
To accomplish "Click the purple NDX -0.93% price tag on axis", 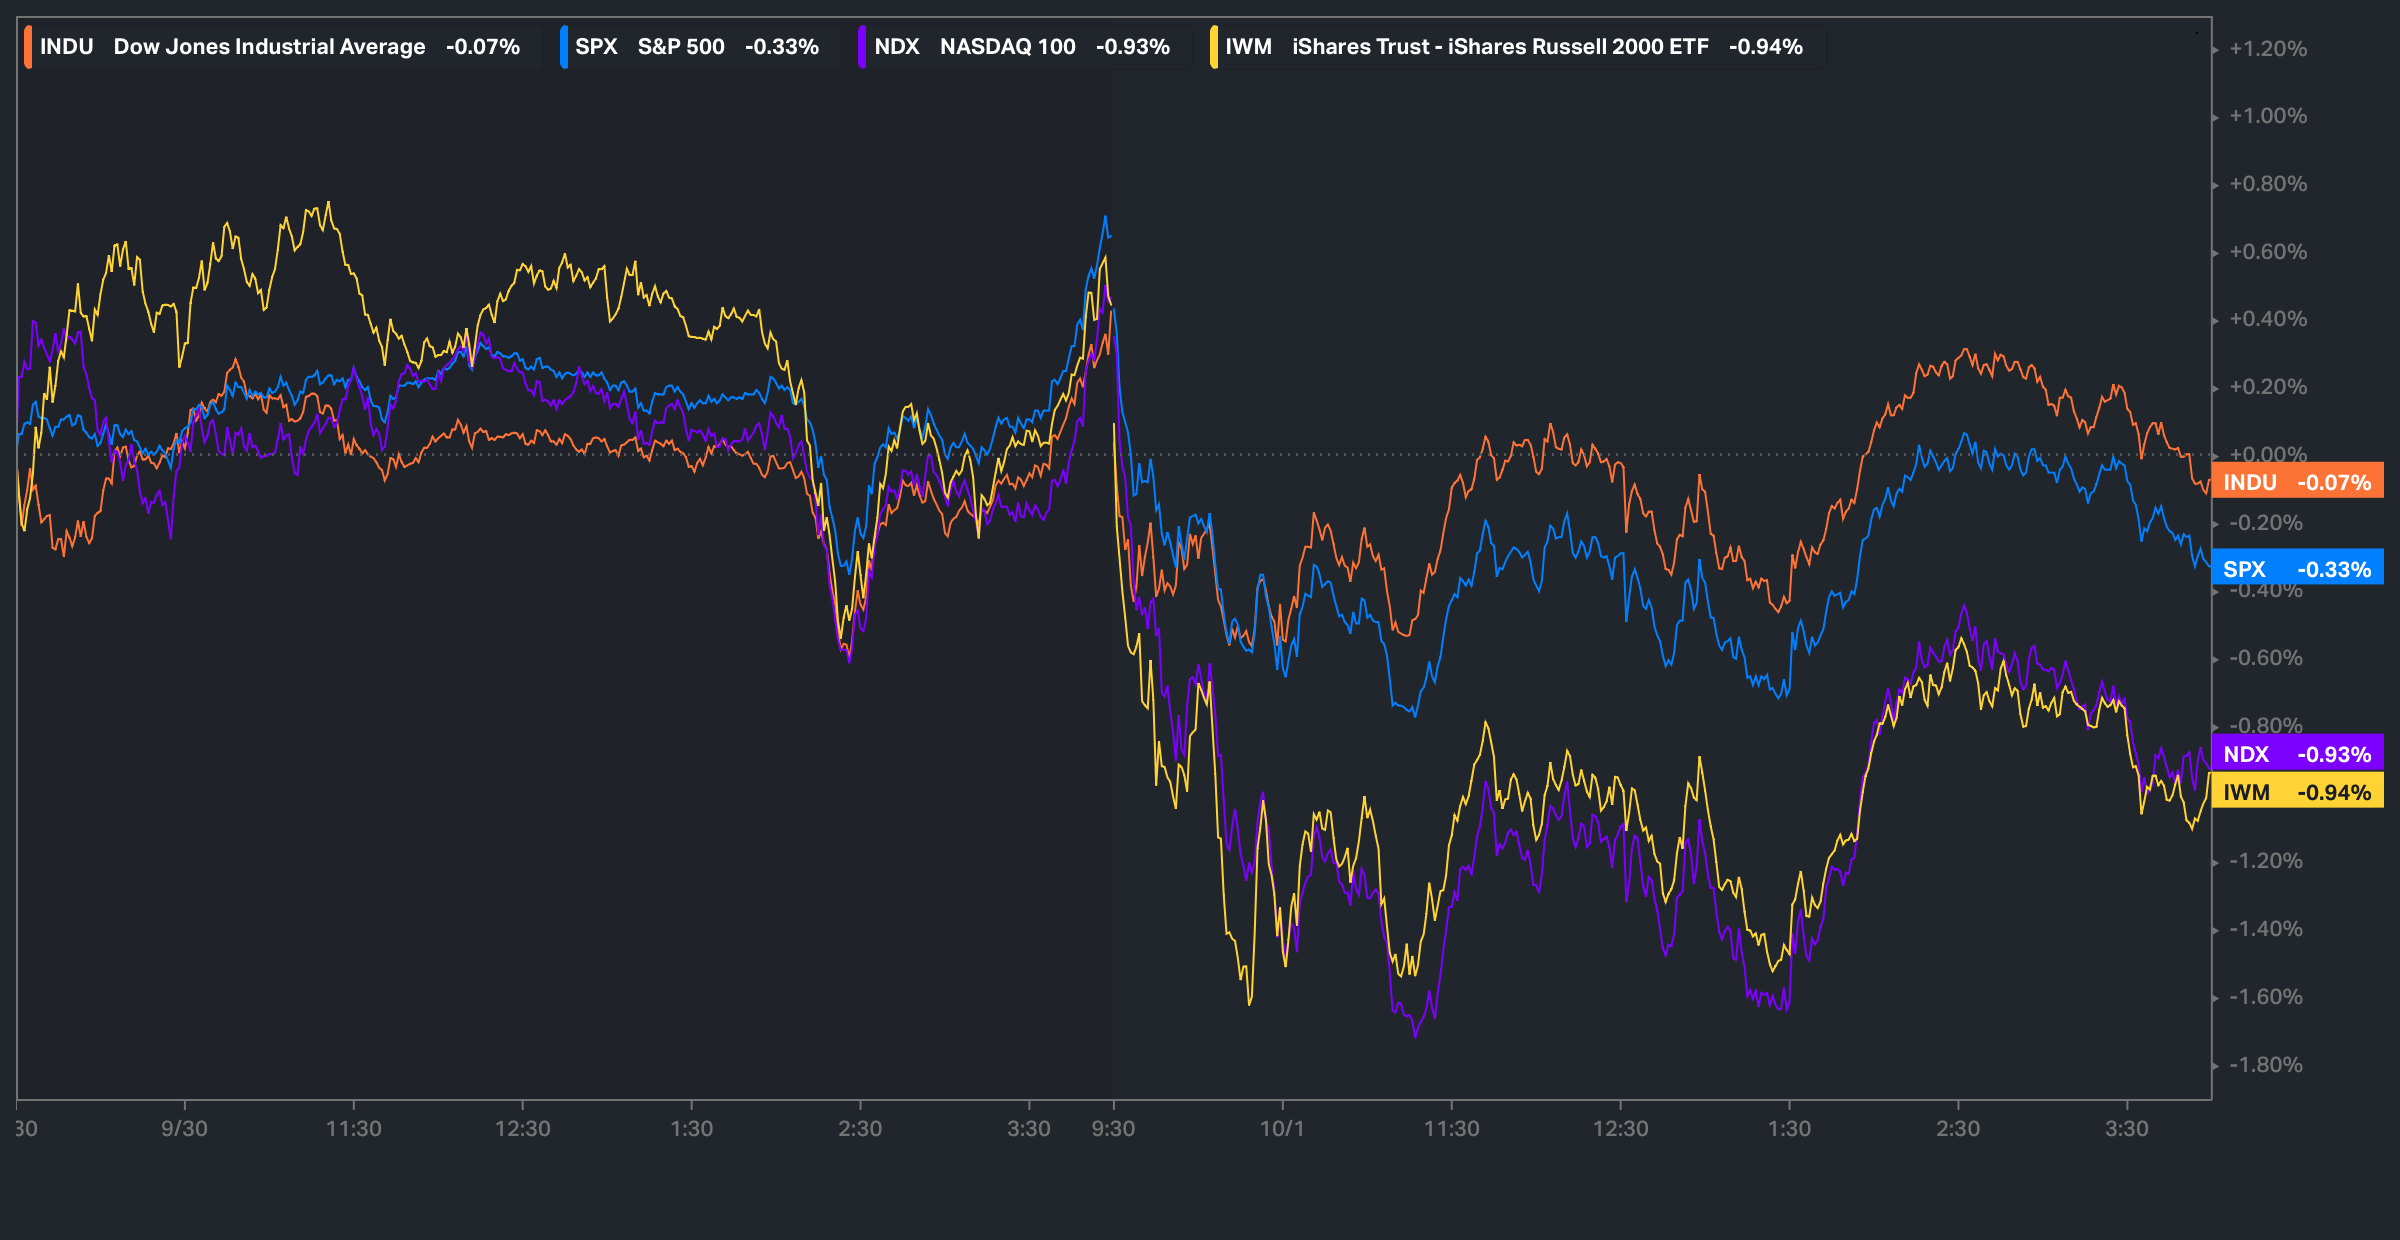I will [x=2297, y=754].
